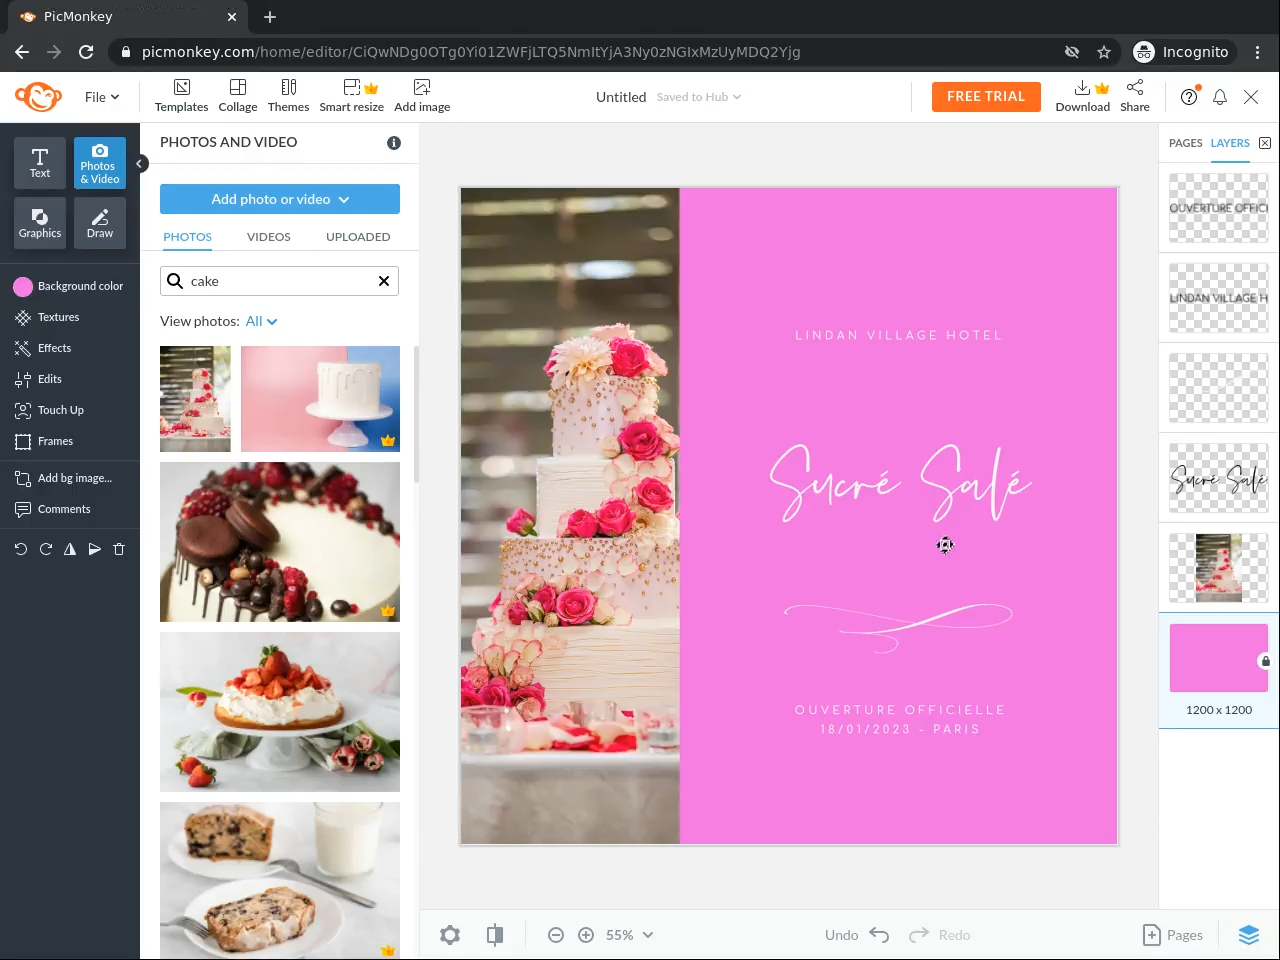Collapse the Photos and Video side panel
The image size is (1280, 960).
click(x=141, y=163)
